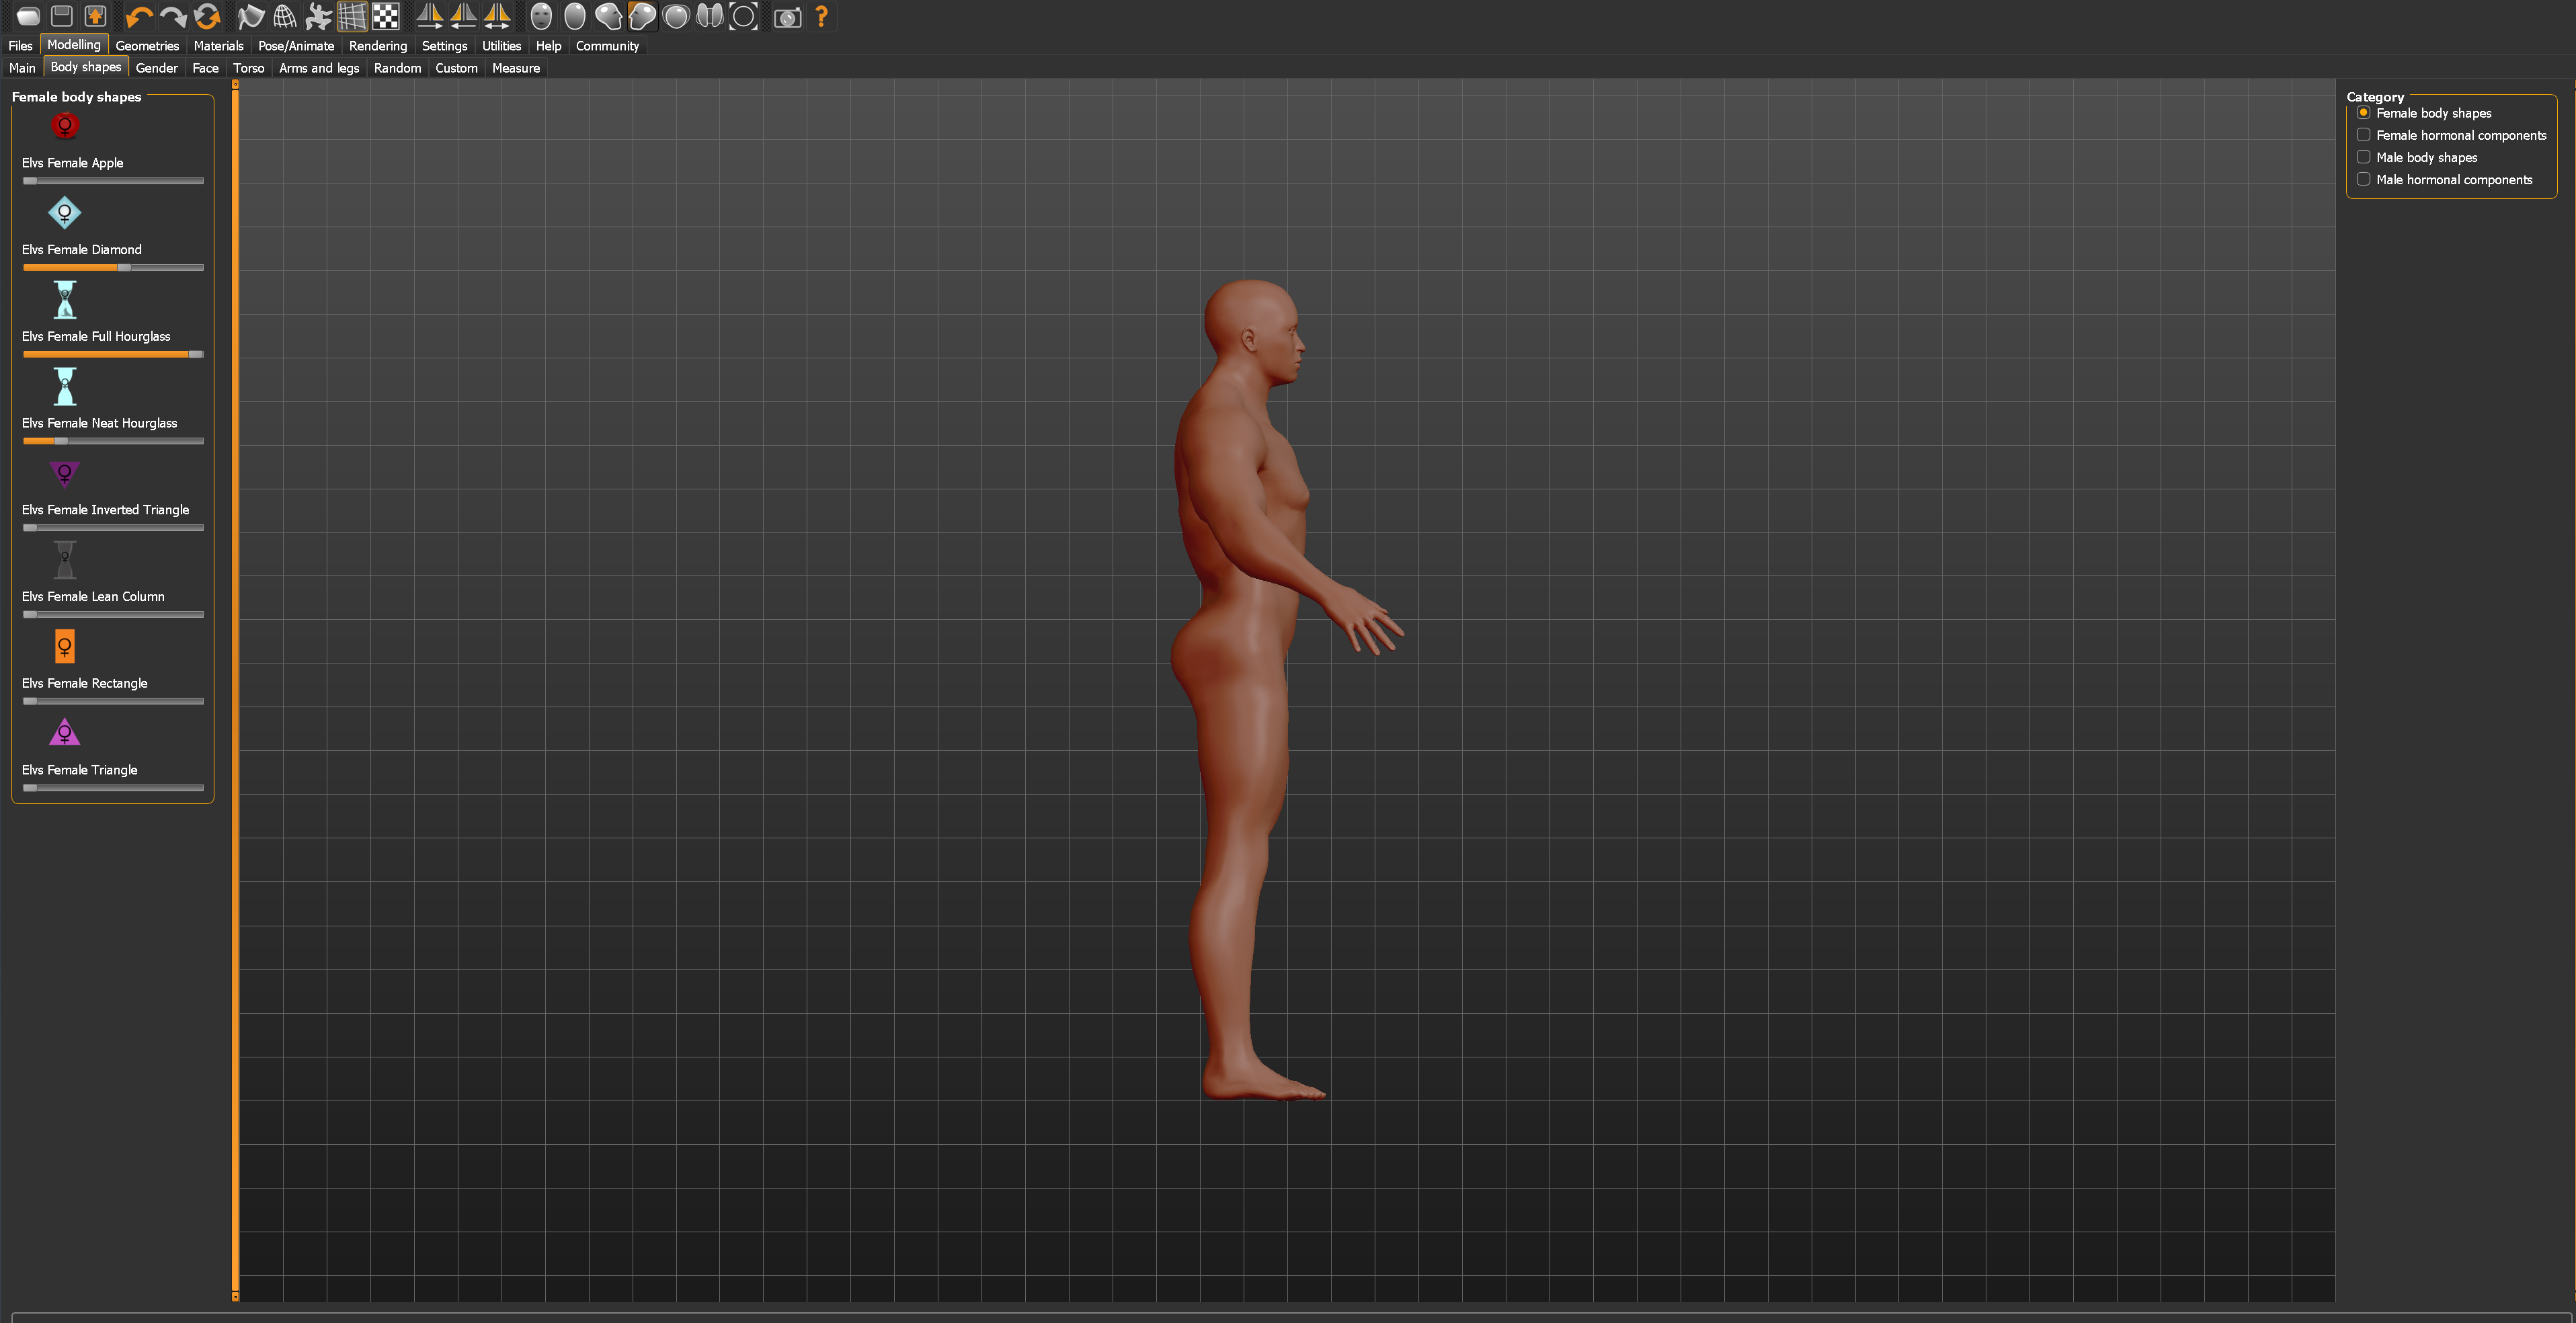
Task: Toggle wireframe mesh view icon
Action: click(285, 16)
